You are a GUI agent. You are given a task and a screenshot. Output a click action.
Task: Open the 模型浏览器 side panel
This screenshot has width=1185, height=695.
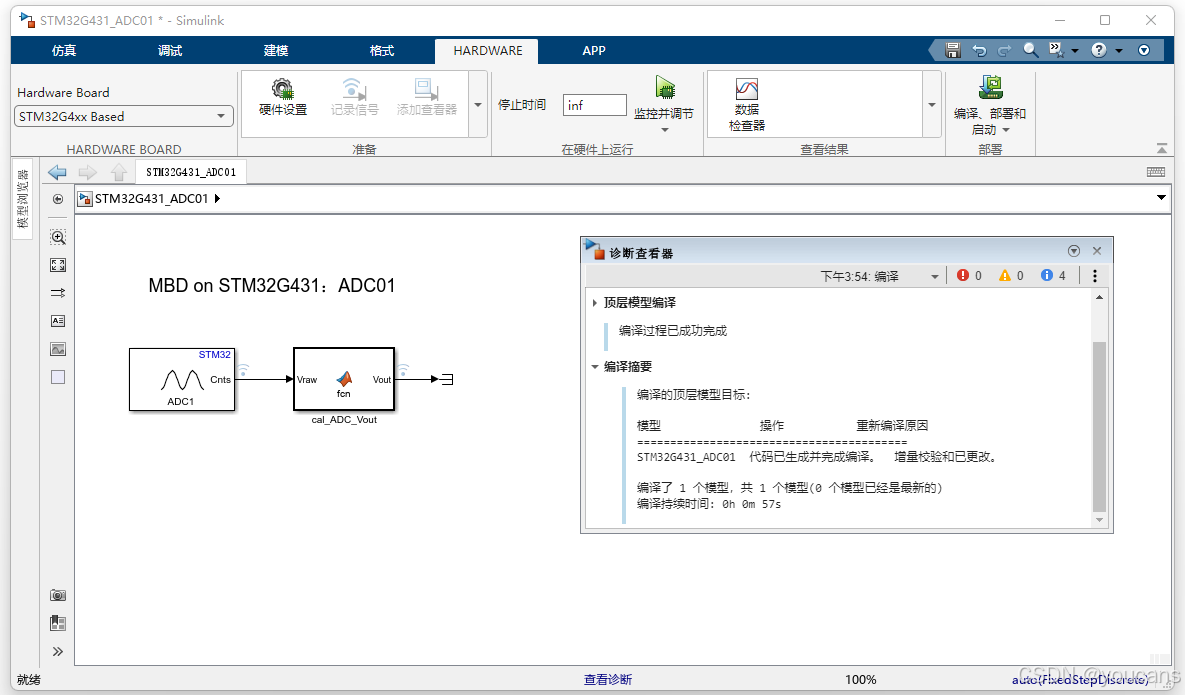coord(23,199)
